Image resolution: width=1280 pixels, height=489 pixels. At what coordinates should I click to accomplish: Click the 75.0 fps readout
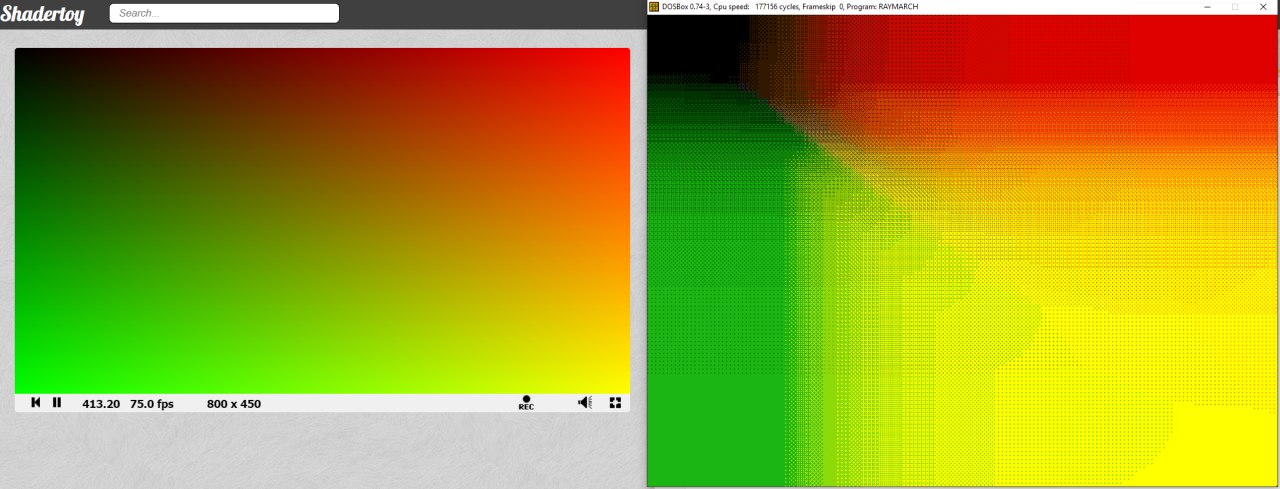click(152, 404)
